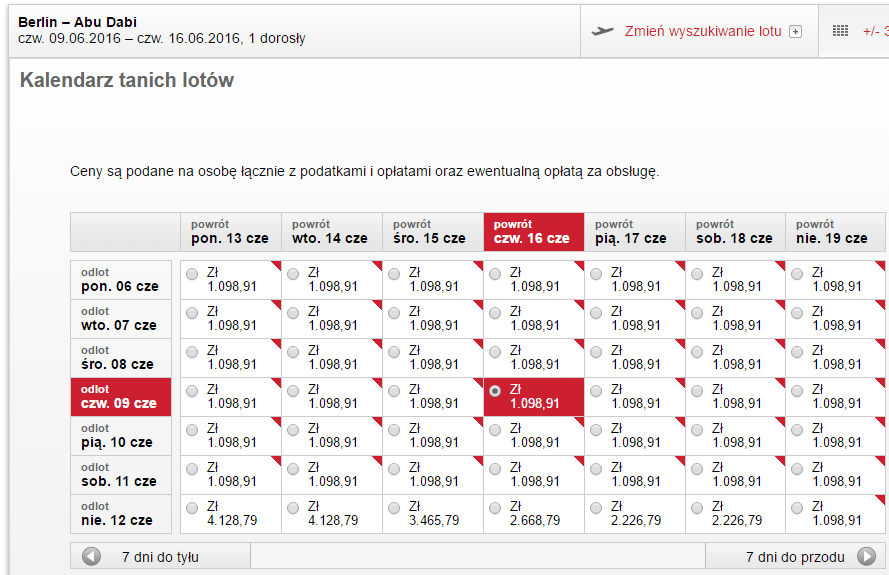
Task: Click the calendar grid icon at top right
Action: [x=840, y=31]
